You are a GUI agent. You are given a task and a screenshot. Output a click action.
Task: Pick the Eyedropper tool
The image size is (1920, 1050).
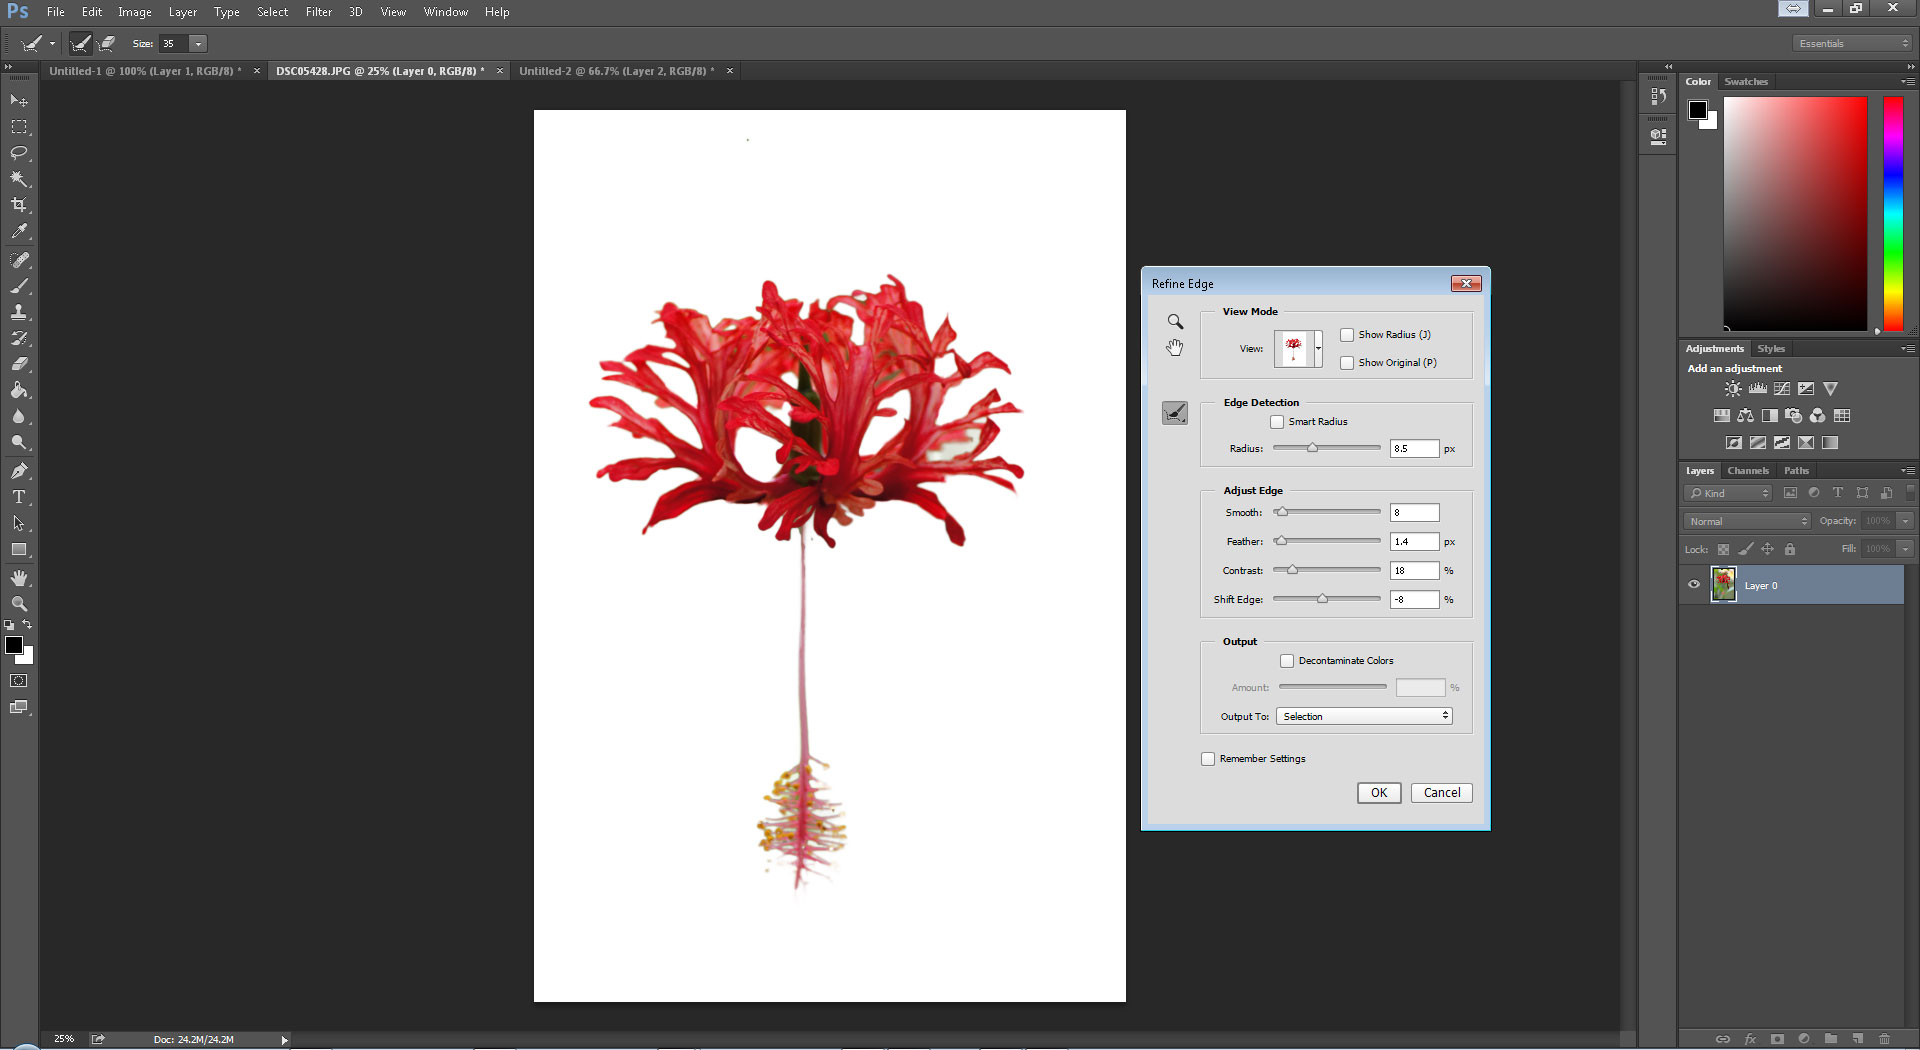click(19, 231)
